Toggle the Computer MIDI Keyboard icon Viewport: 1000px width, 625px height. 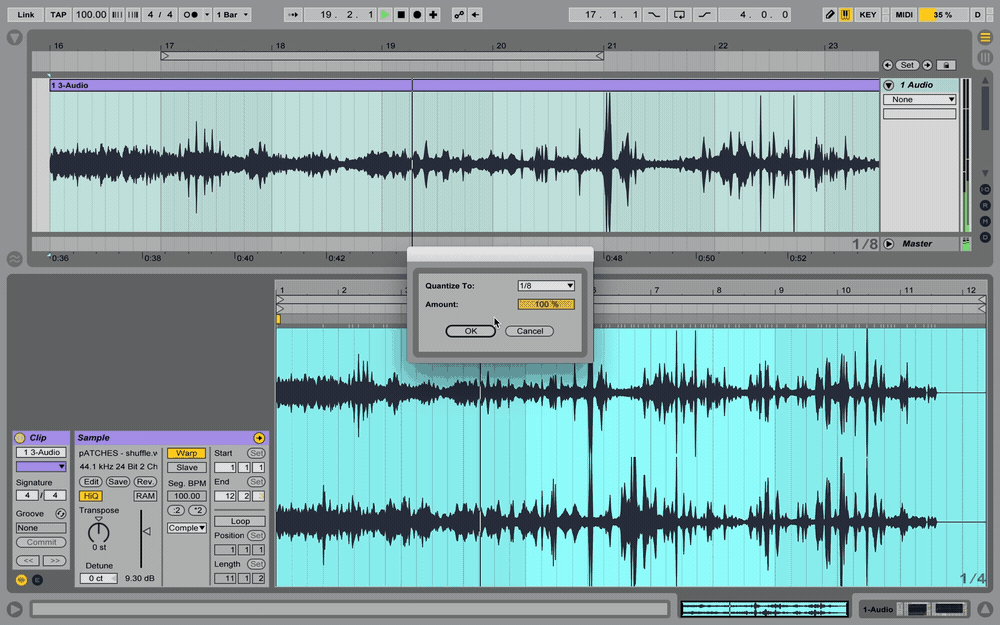846,15
